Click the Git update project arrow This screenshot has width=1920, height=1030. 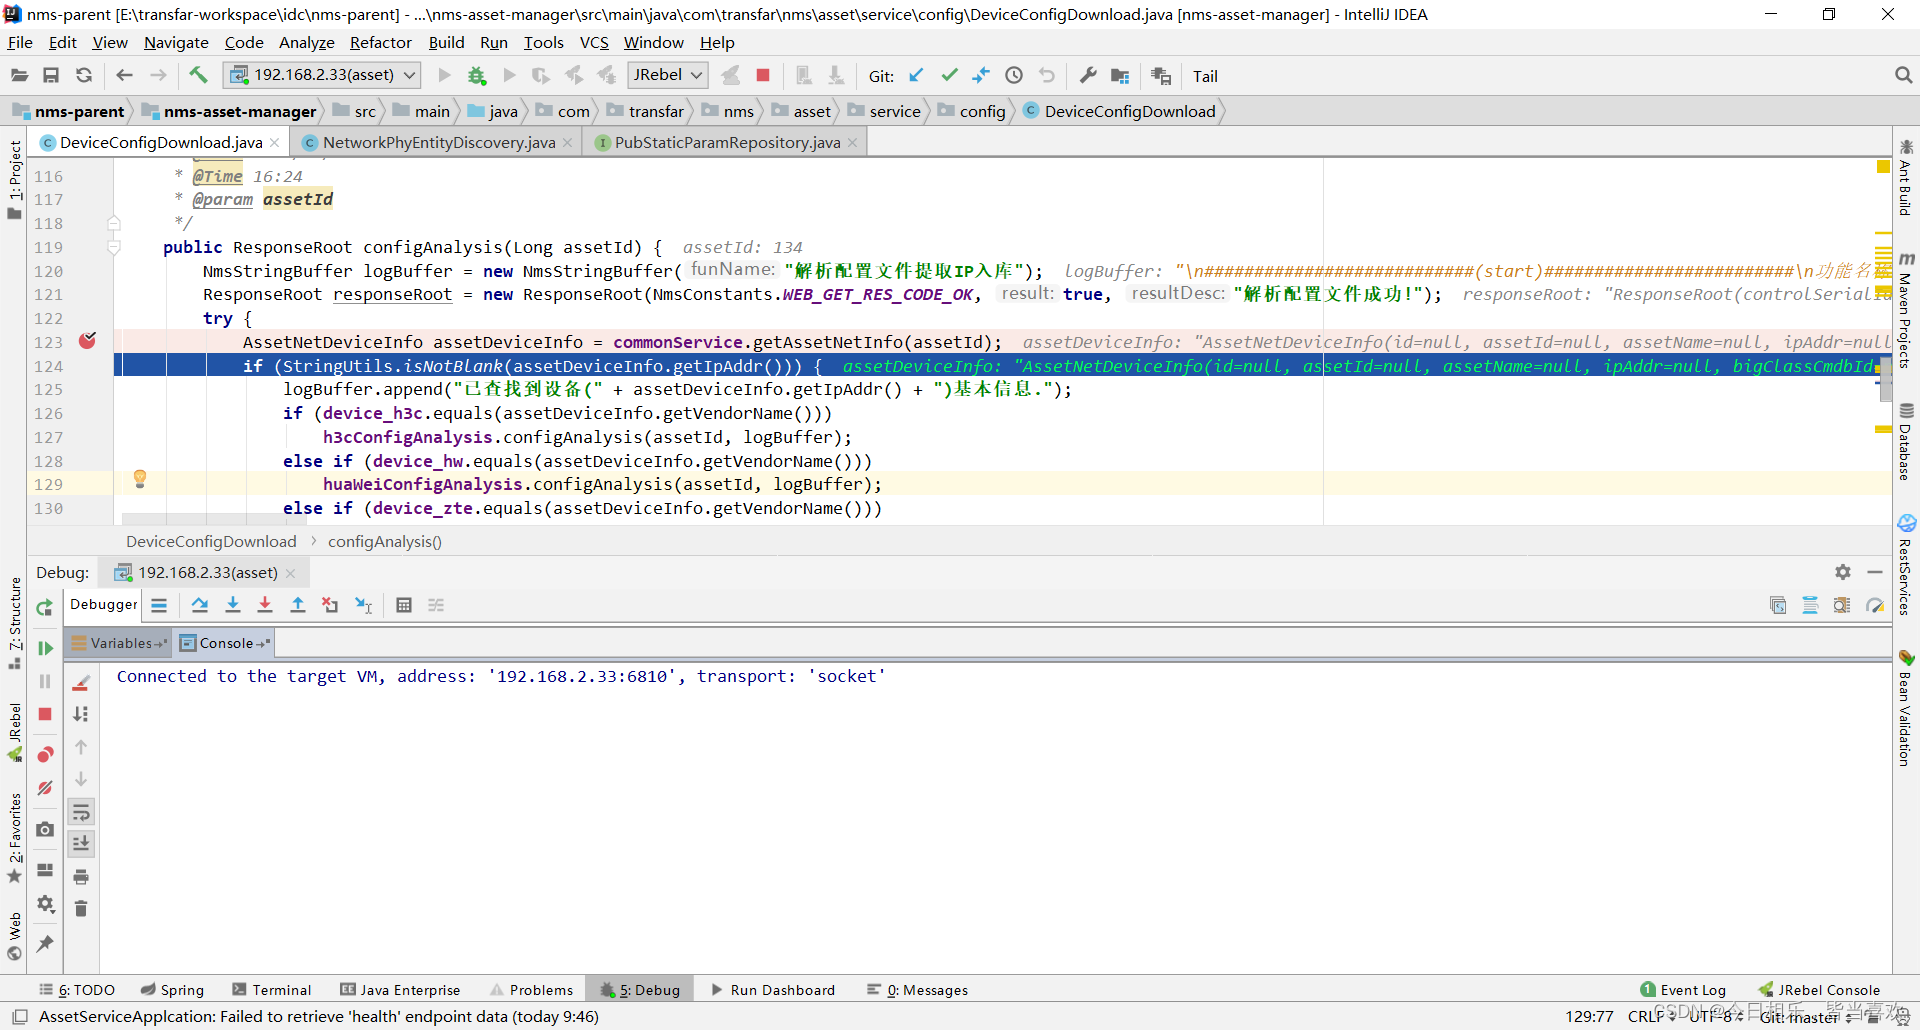(916, 75)
